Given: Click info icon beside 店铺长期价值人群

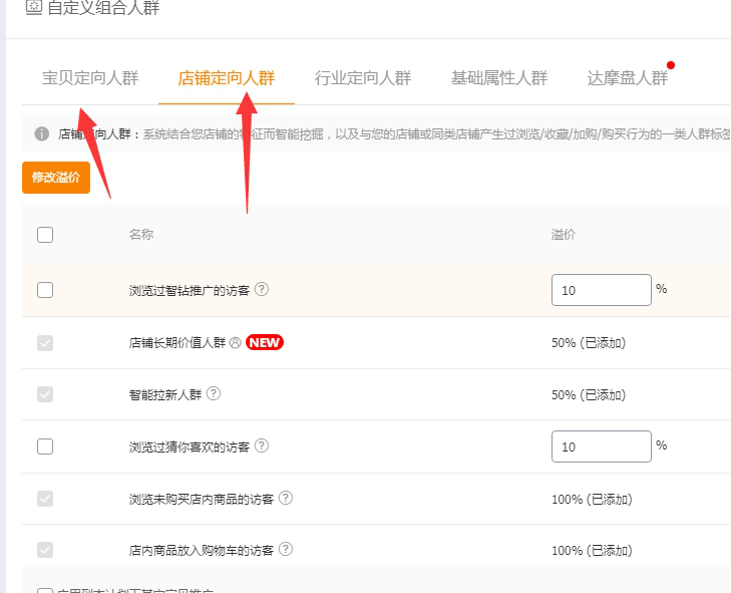Looking at the screenshot, I should [236, 342].
